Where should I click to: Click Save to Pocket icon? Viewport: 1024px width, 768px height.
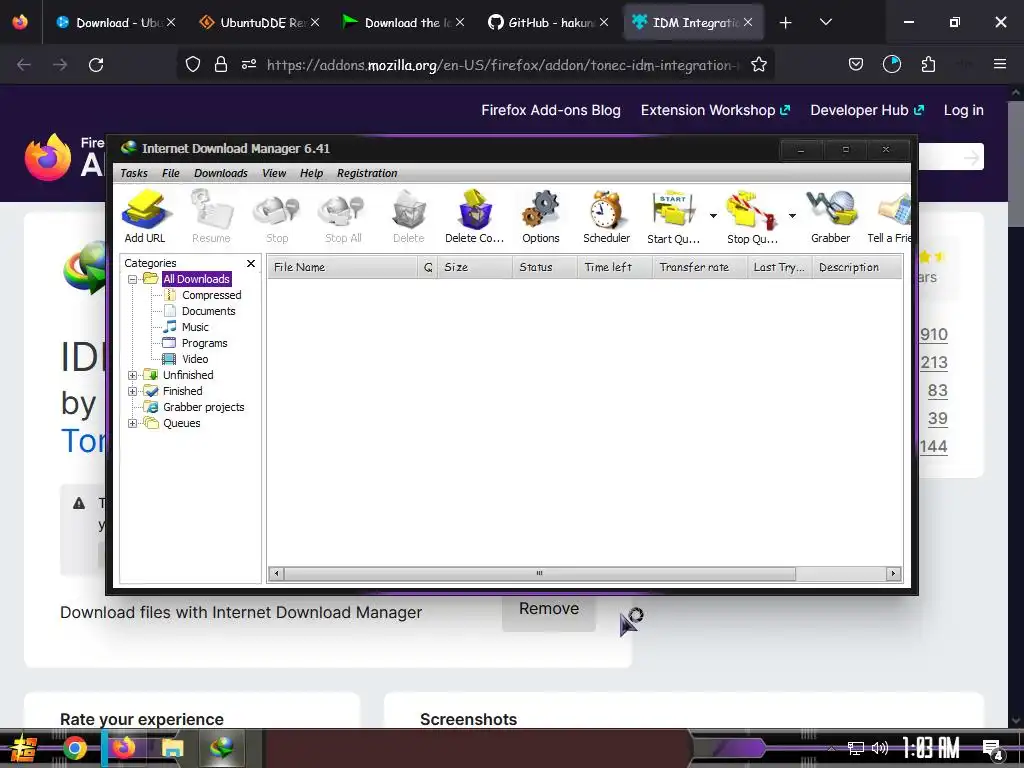coord(856,64)
